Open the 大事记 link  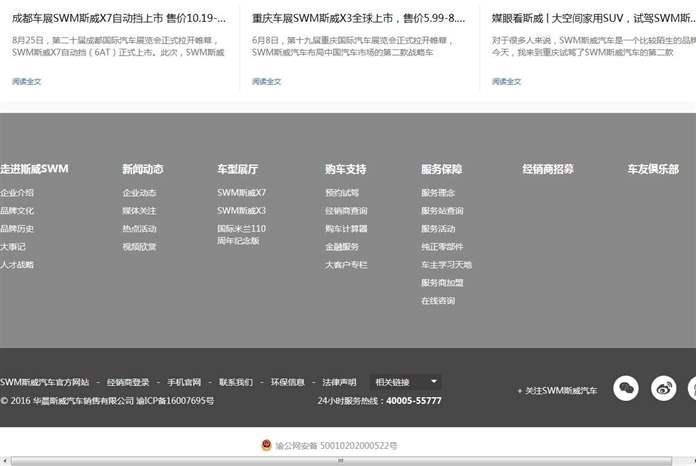click(13, 247)
